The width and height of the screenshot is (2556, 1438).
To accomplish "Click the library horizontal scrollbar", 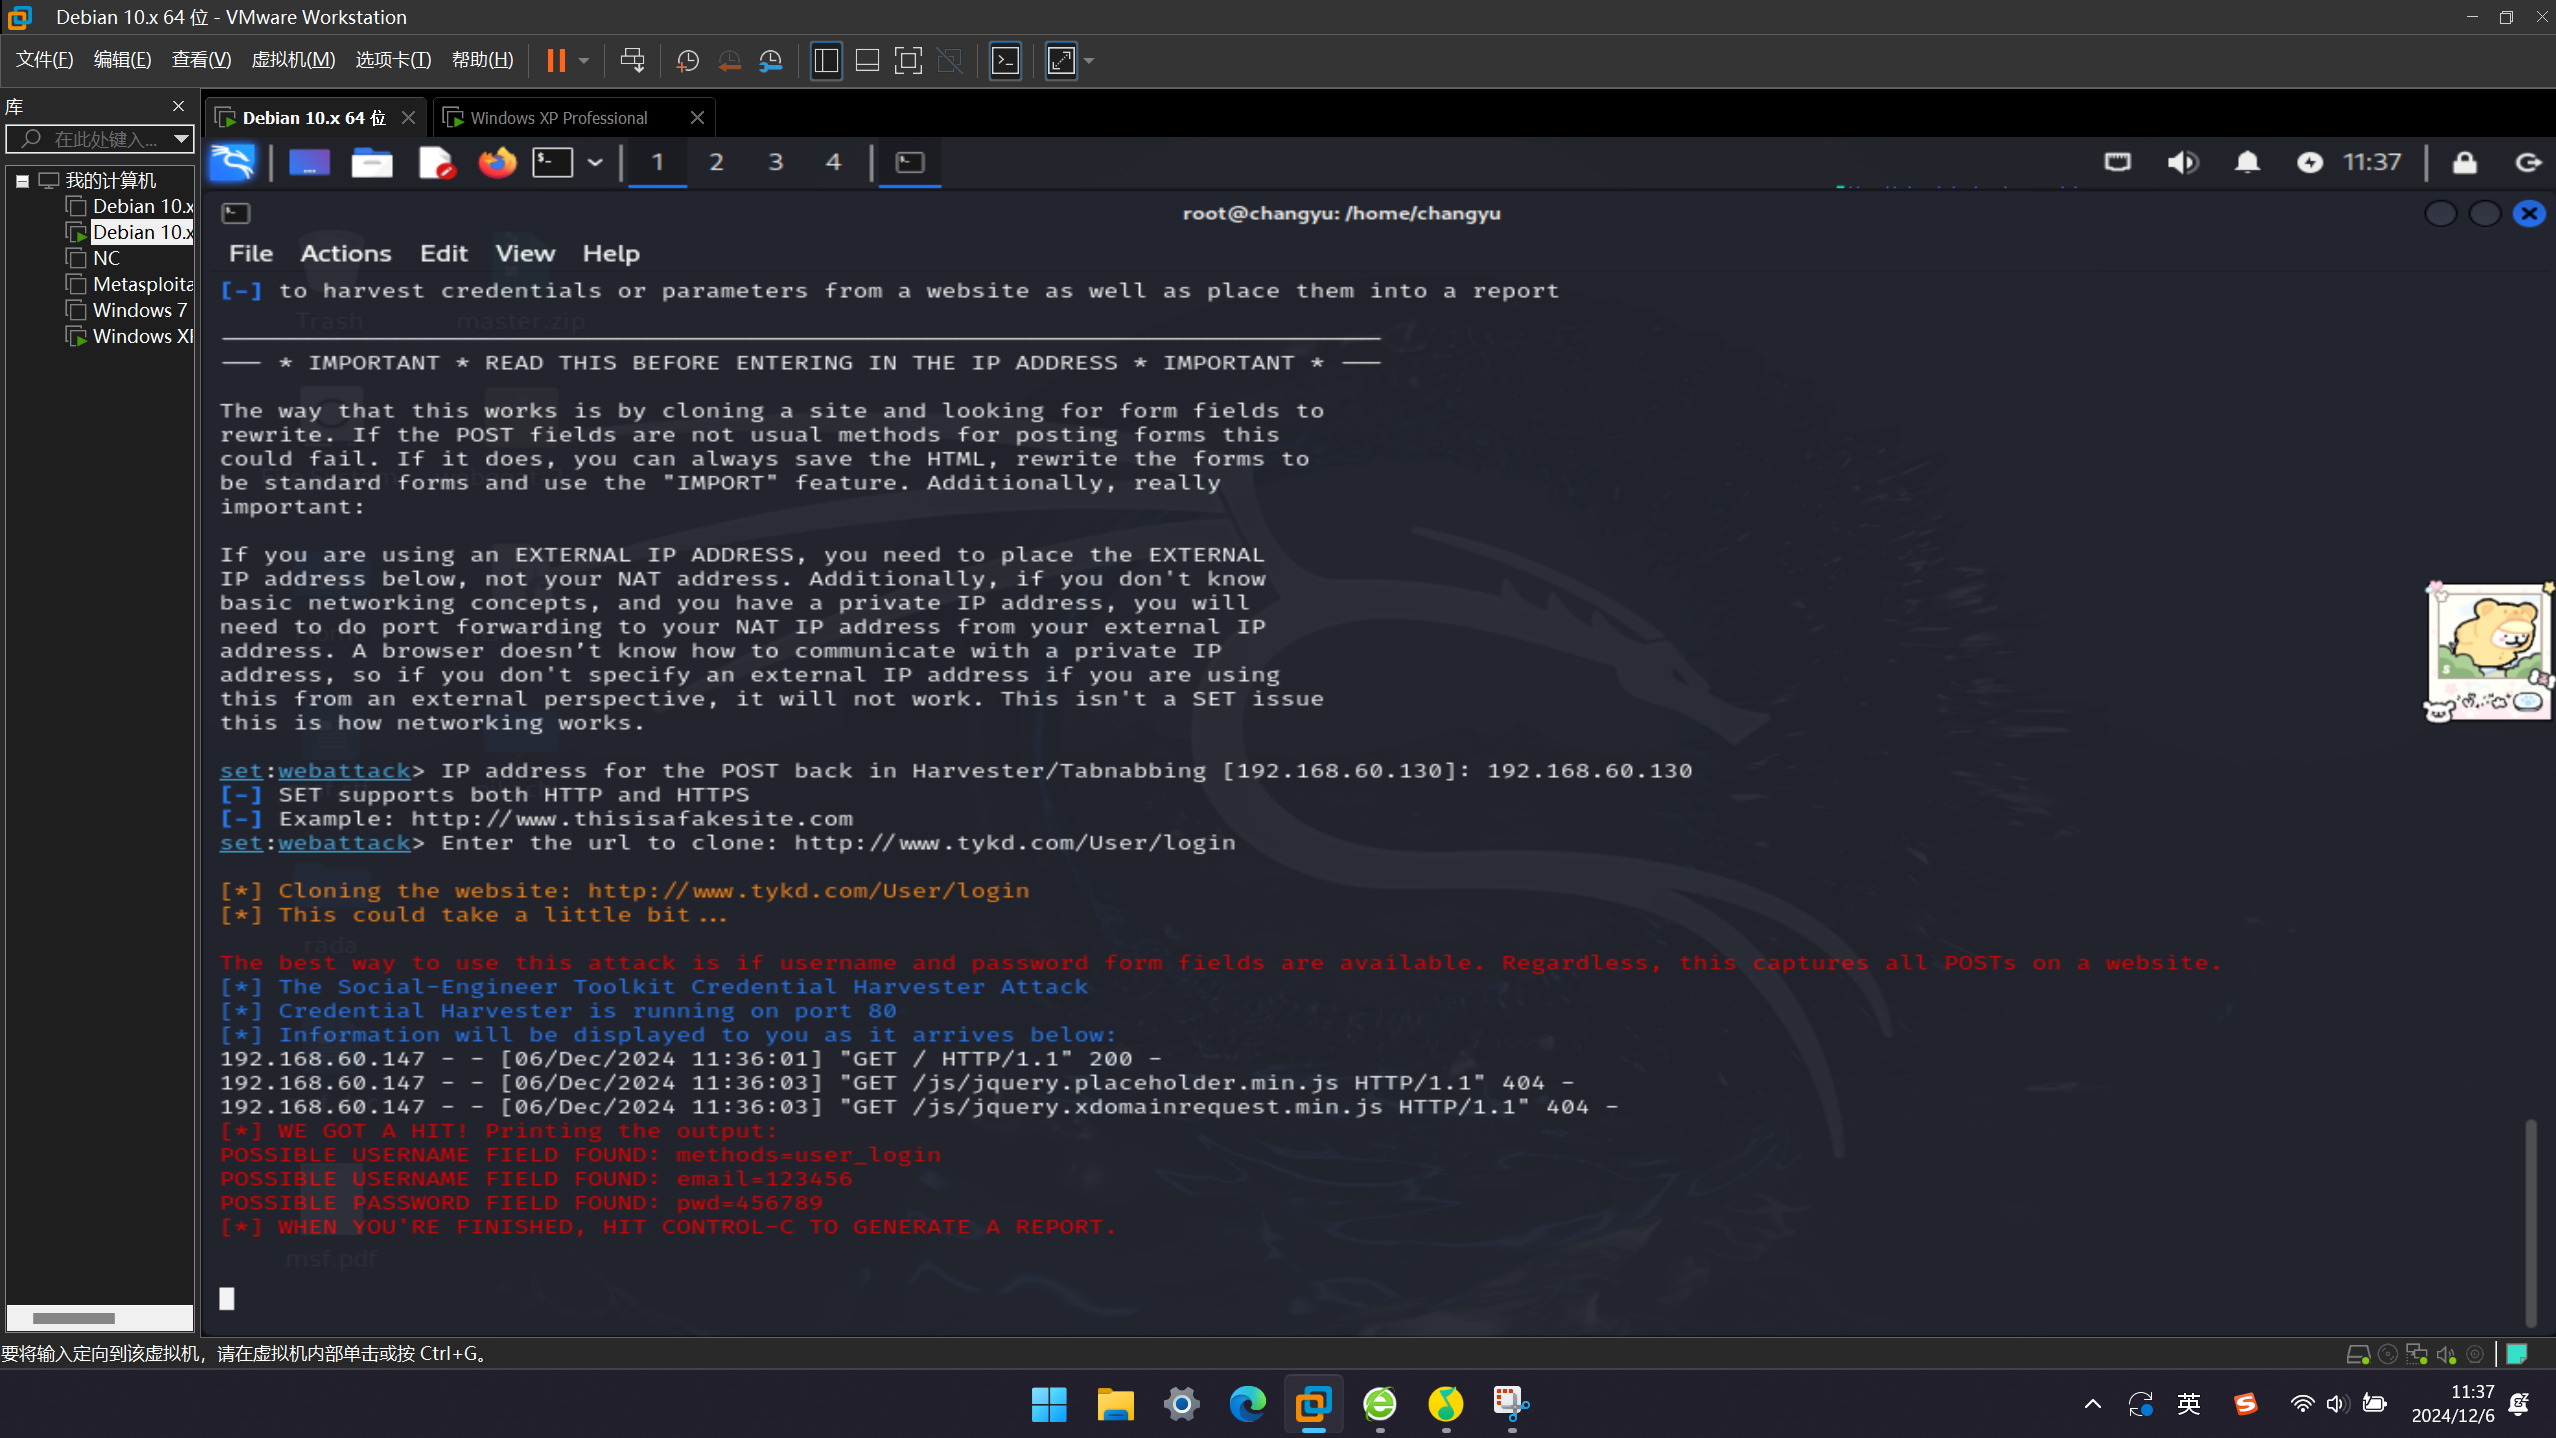I will point(74,1317).
